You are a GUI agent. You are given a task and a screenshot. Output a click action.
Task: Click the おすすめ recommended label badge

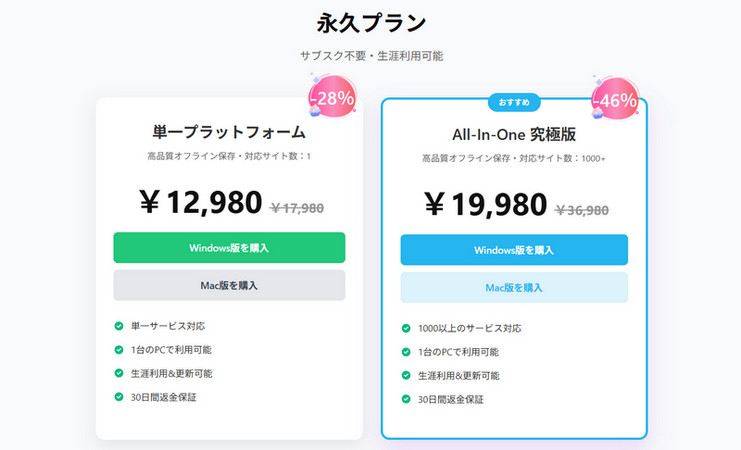tap(514, 102)
